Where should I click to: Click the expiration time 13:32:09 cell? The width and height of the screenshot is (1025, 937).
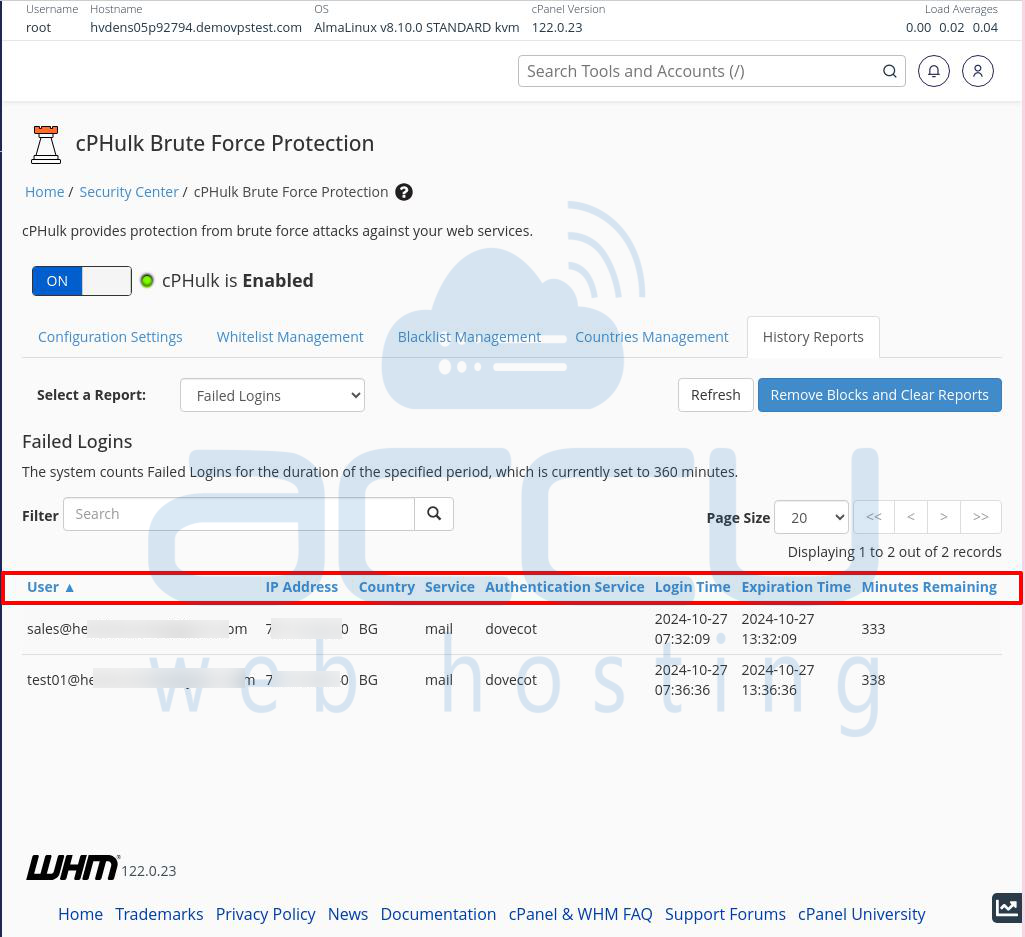(778, 629)
